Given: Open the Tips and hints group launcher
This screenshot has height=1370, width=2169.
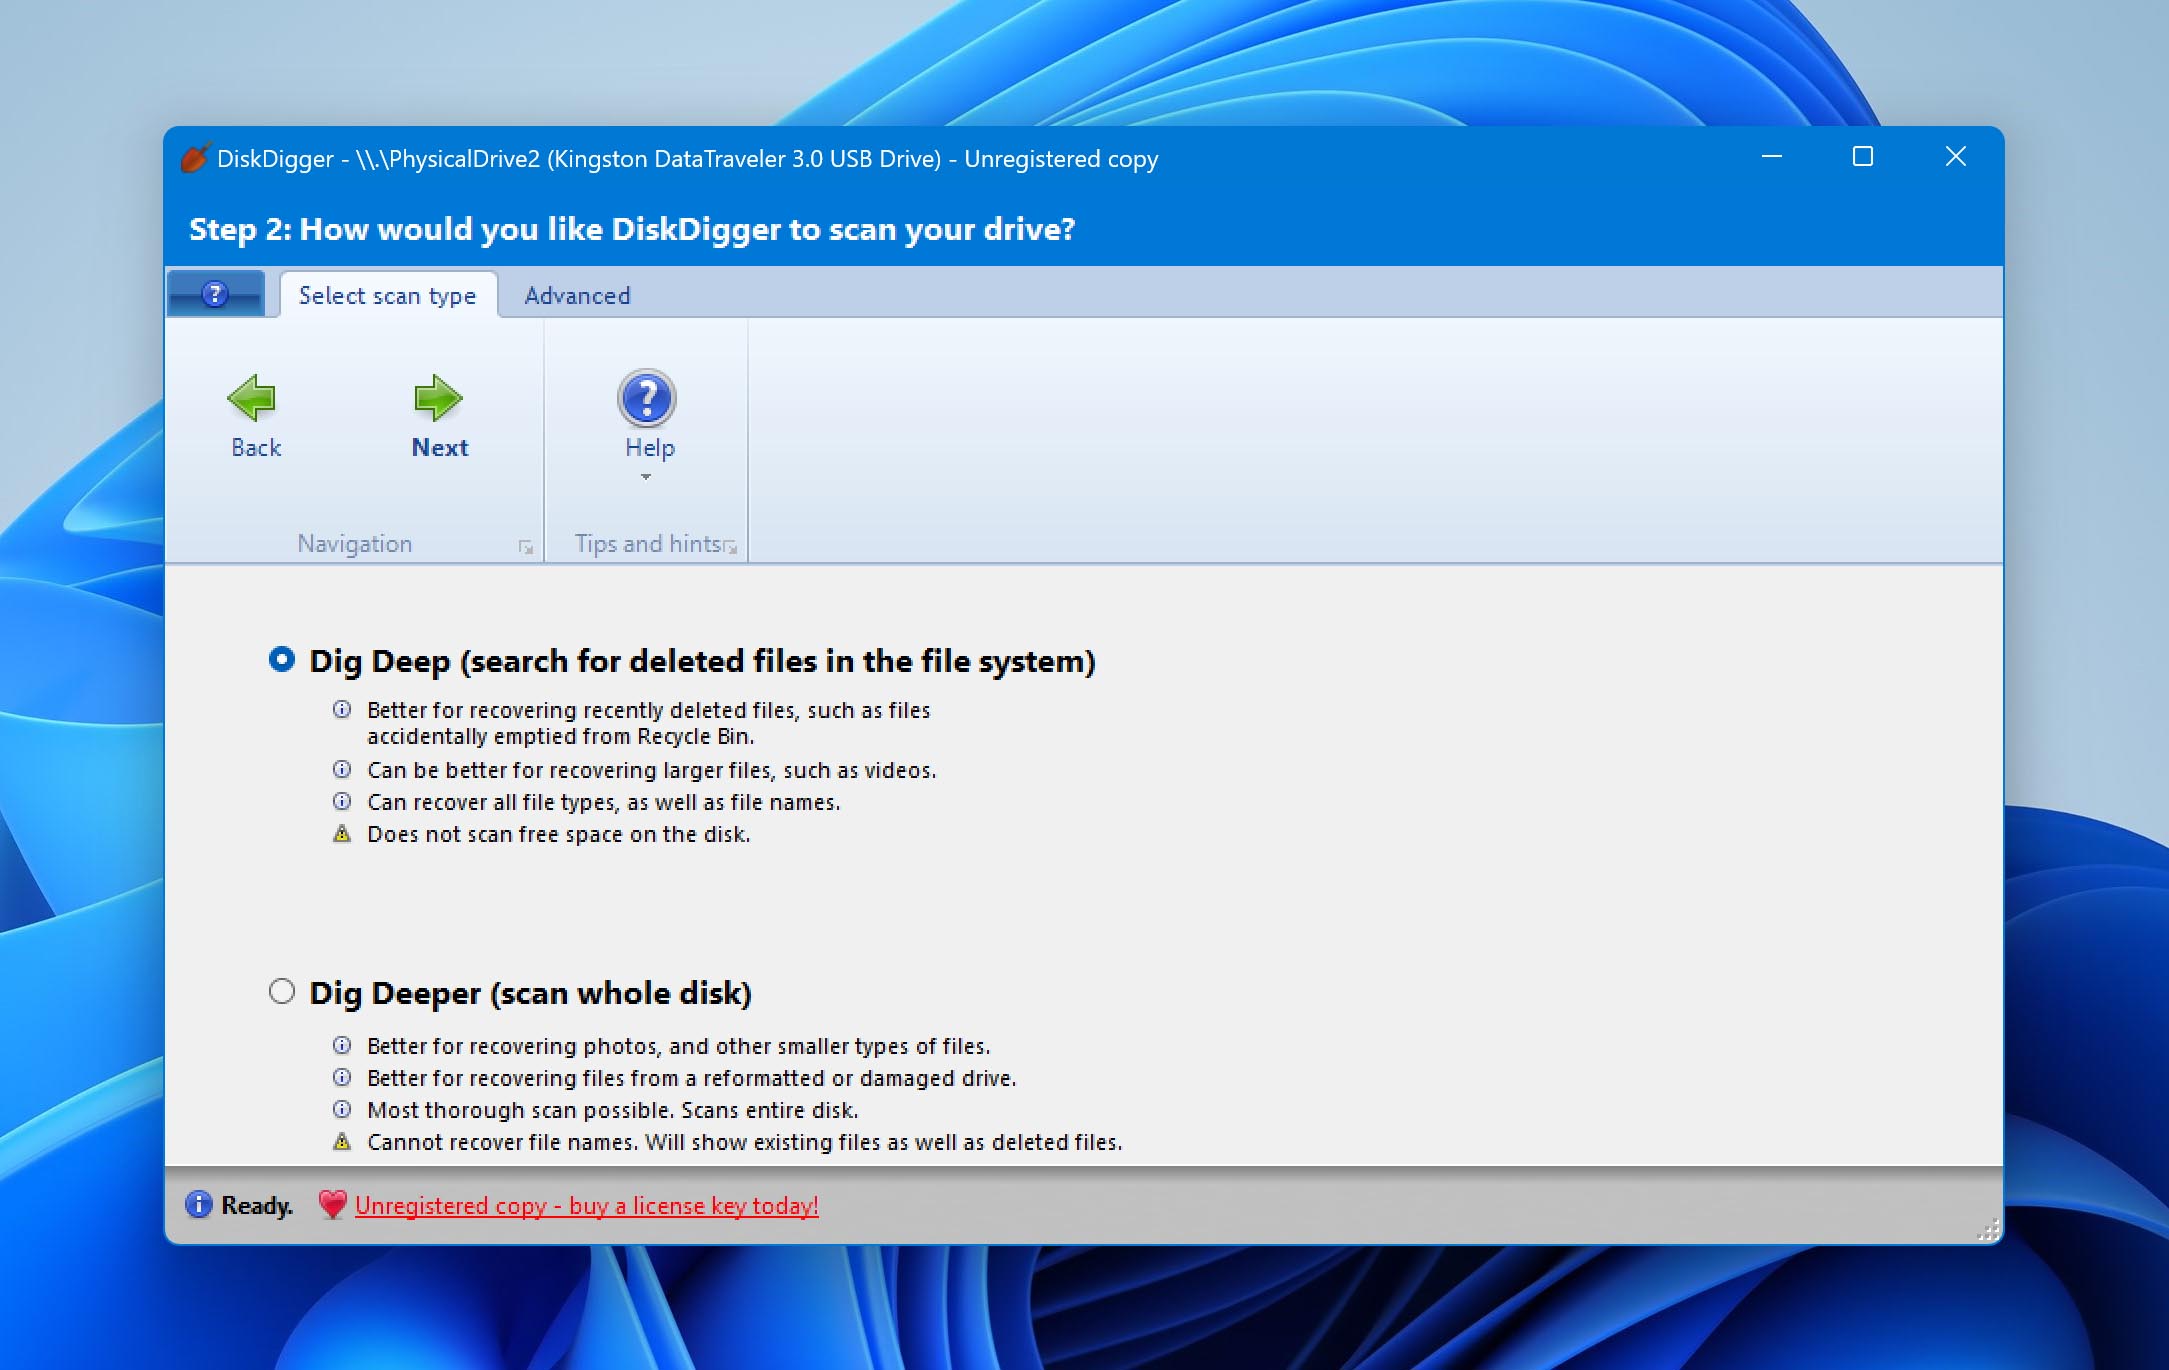Looking at the screenshot, I should [x=731, y=547].
